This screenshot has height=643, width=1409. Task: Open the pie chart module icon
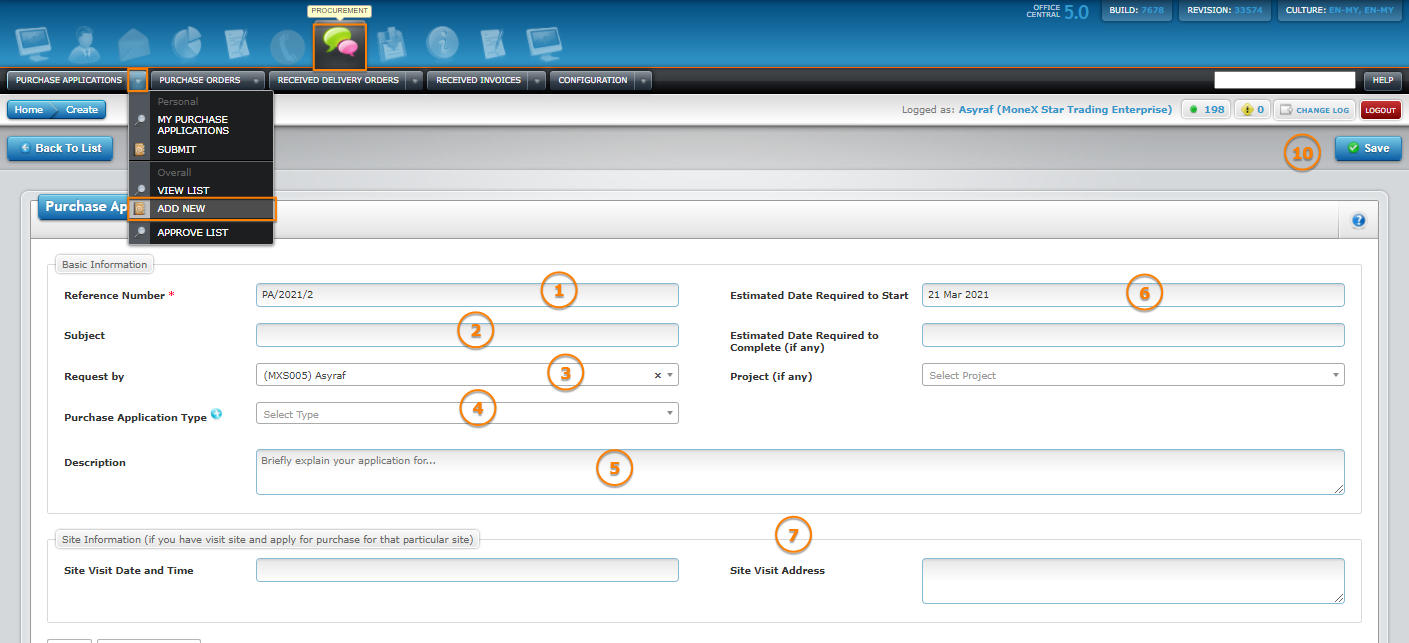pos(187,44)
